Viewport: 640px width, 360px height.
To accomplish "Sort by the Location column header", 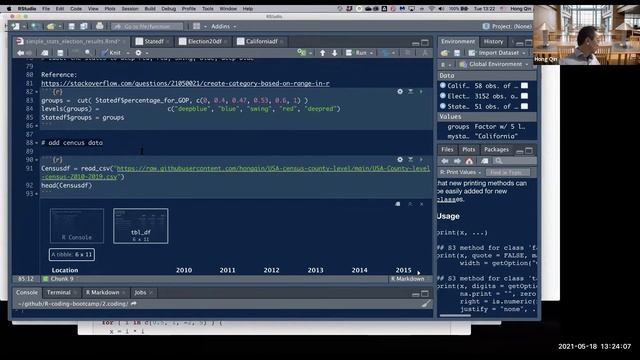I will (x=65, y=270).
